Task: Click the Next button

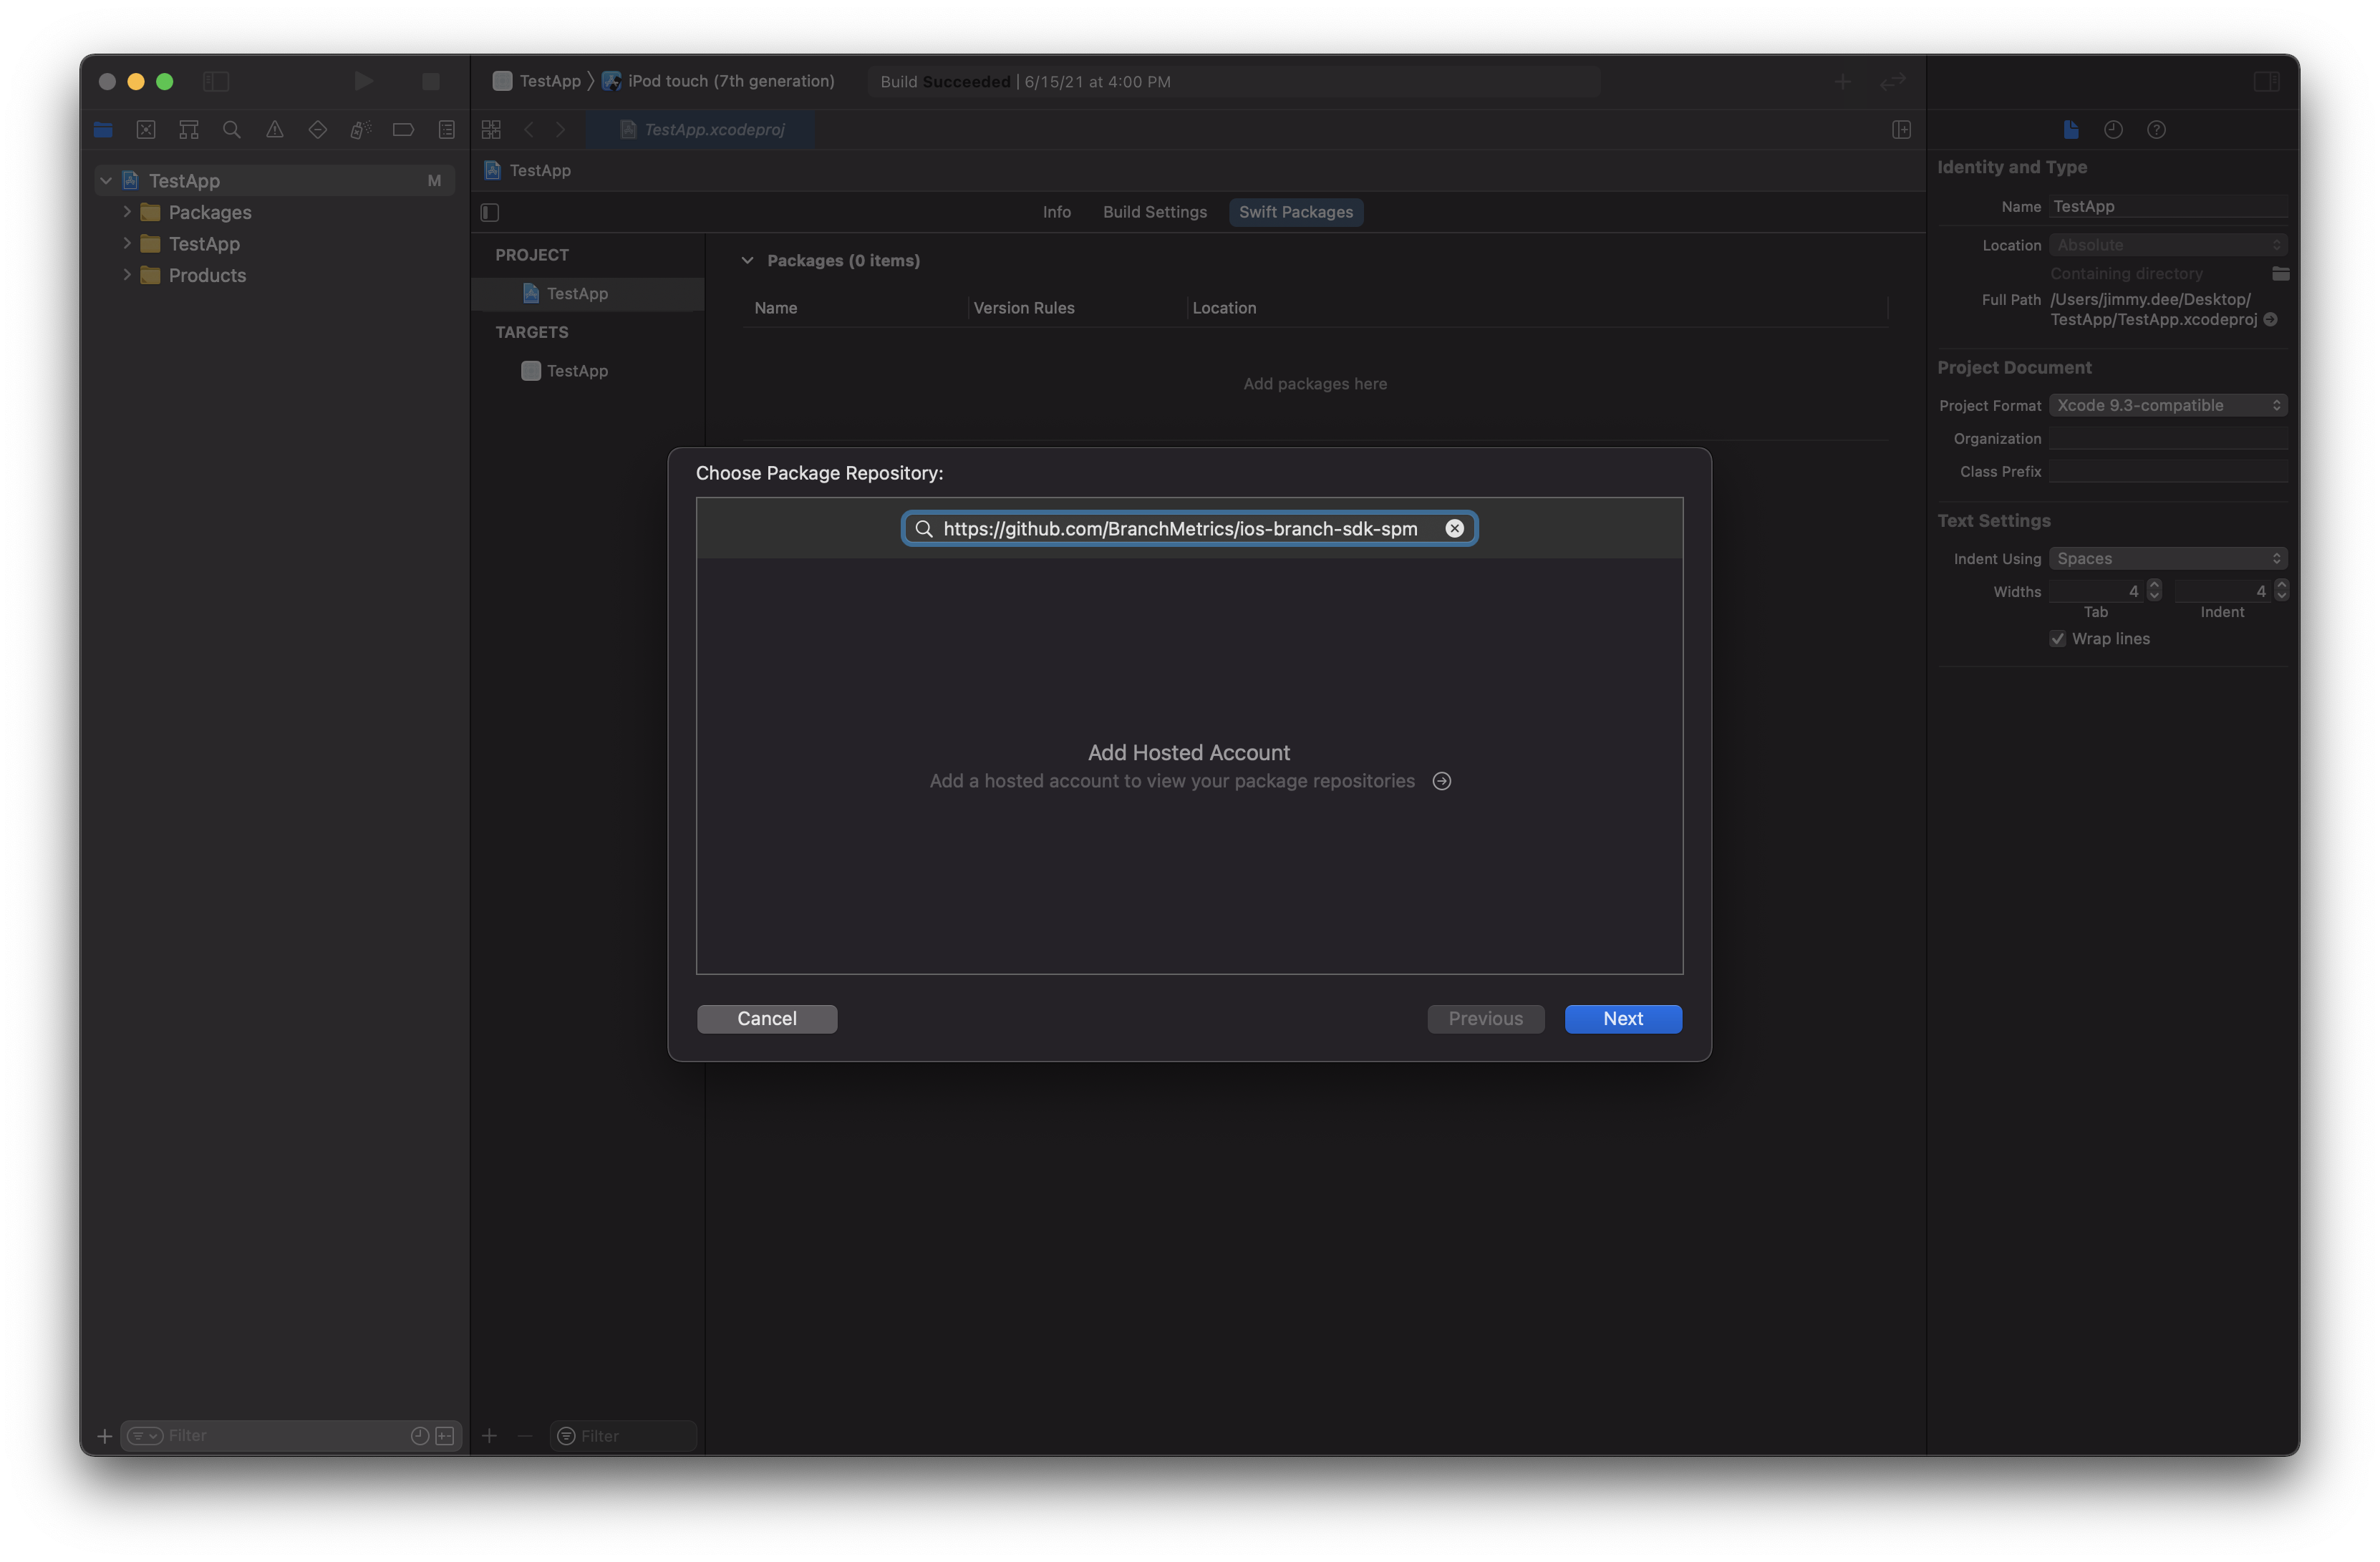Action: 1623,1019
